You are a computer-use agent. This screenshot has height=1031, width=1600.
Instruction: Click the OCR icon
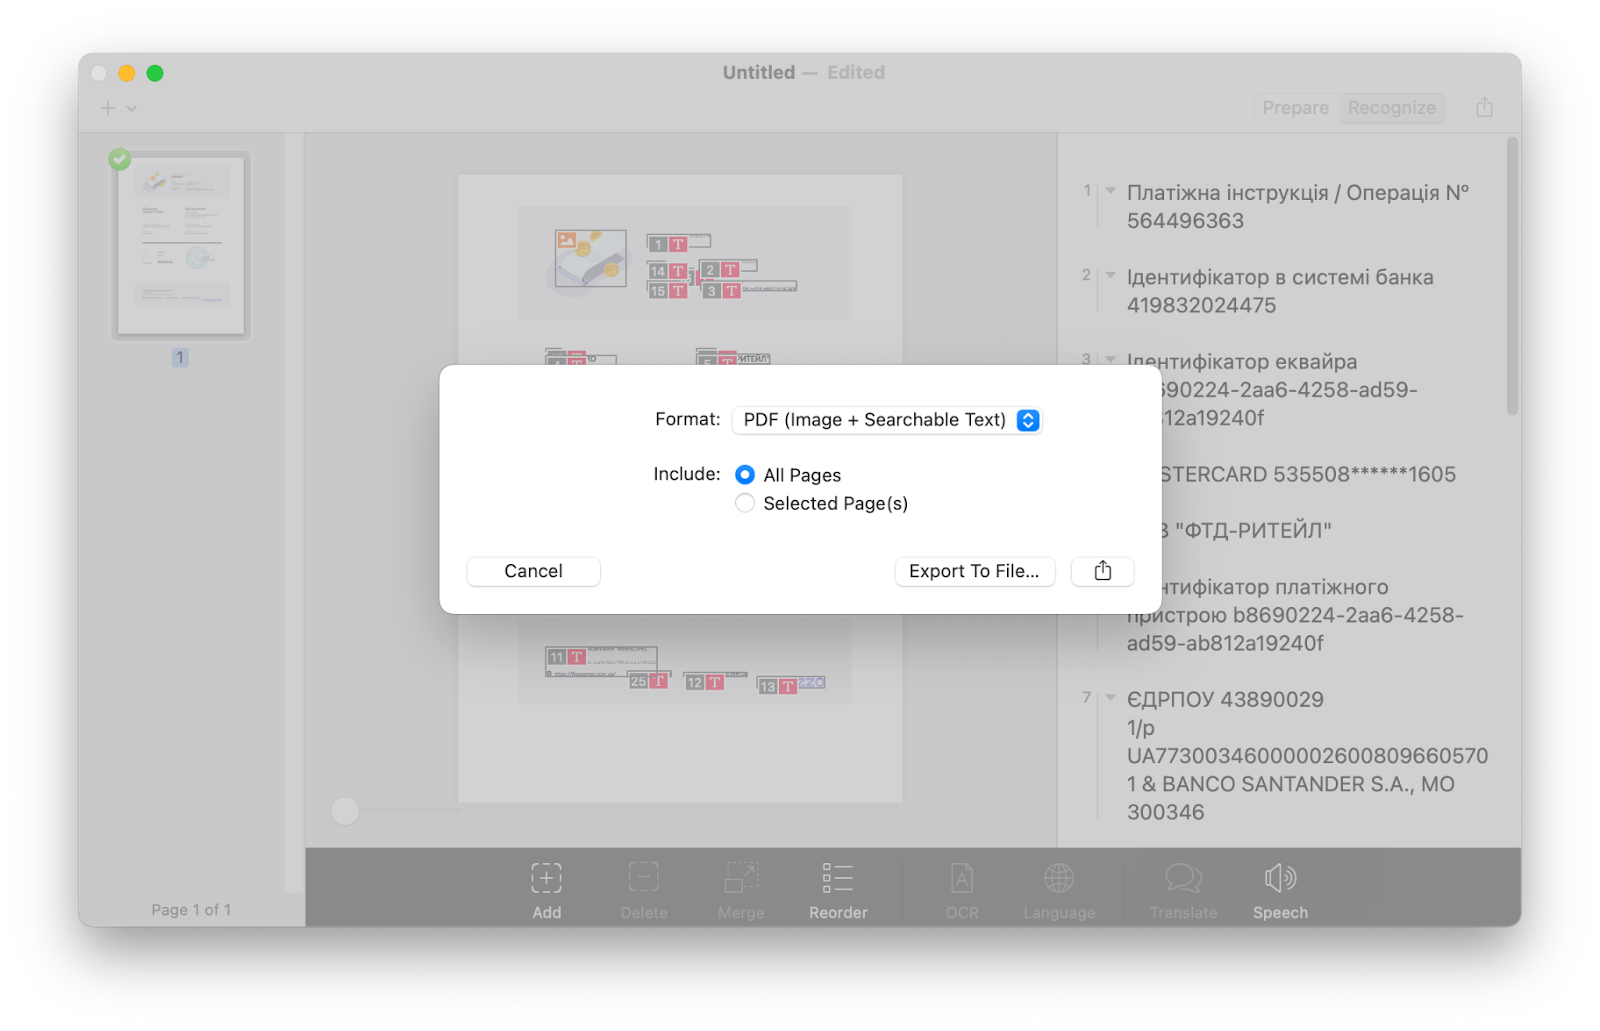pyautogui.click(x=961, y=879)
